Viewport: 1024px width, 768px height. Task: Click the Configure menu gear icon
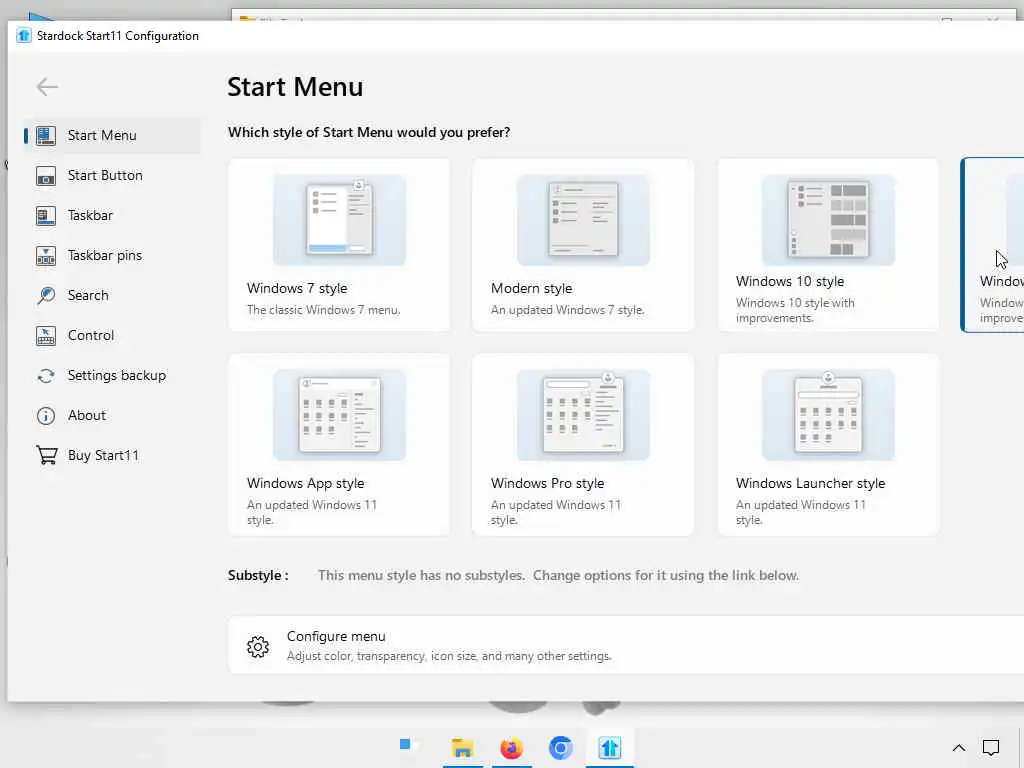click(258, 646)
